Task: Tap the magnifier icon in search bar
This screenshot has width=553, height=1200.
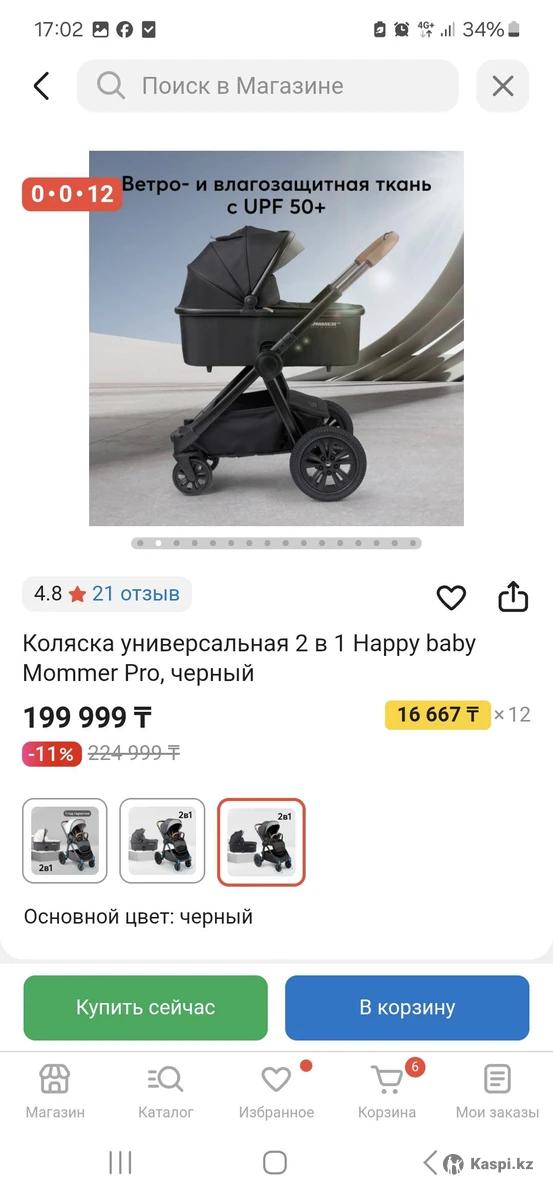Action: pos(110,86)
